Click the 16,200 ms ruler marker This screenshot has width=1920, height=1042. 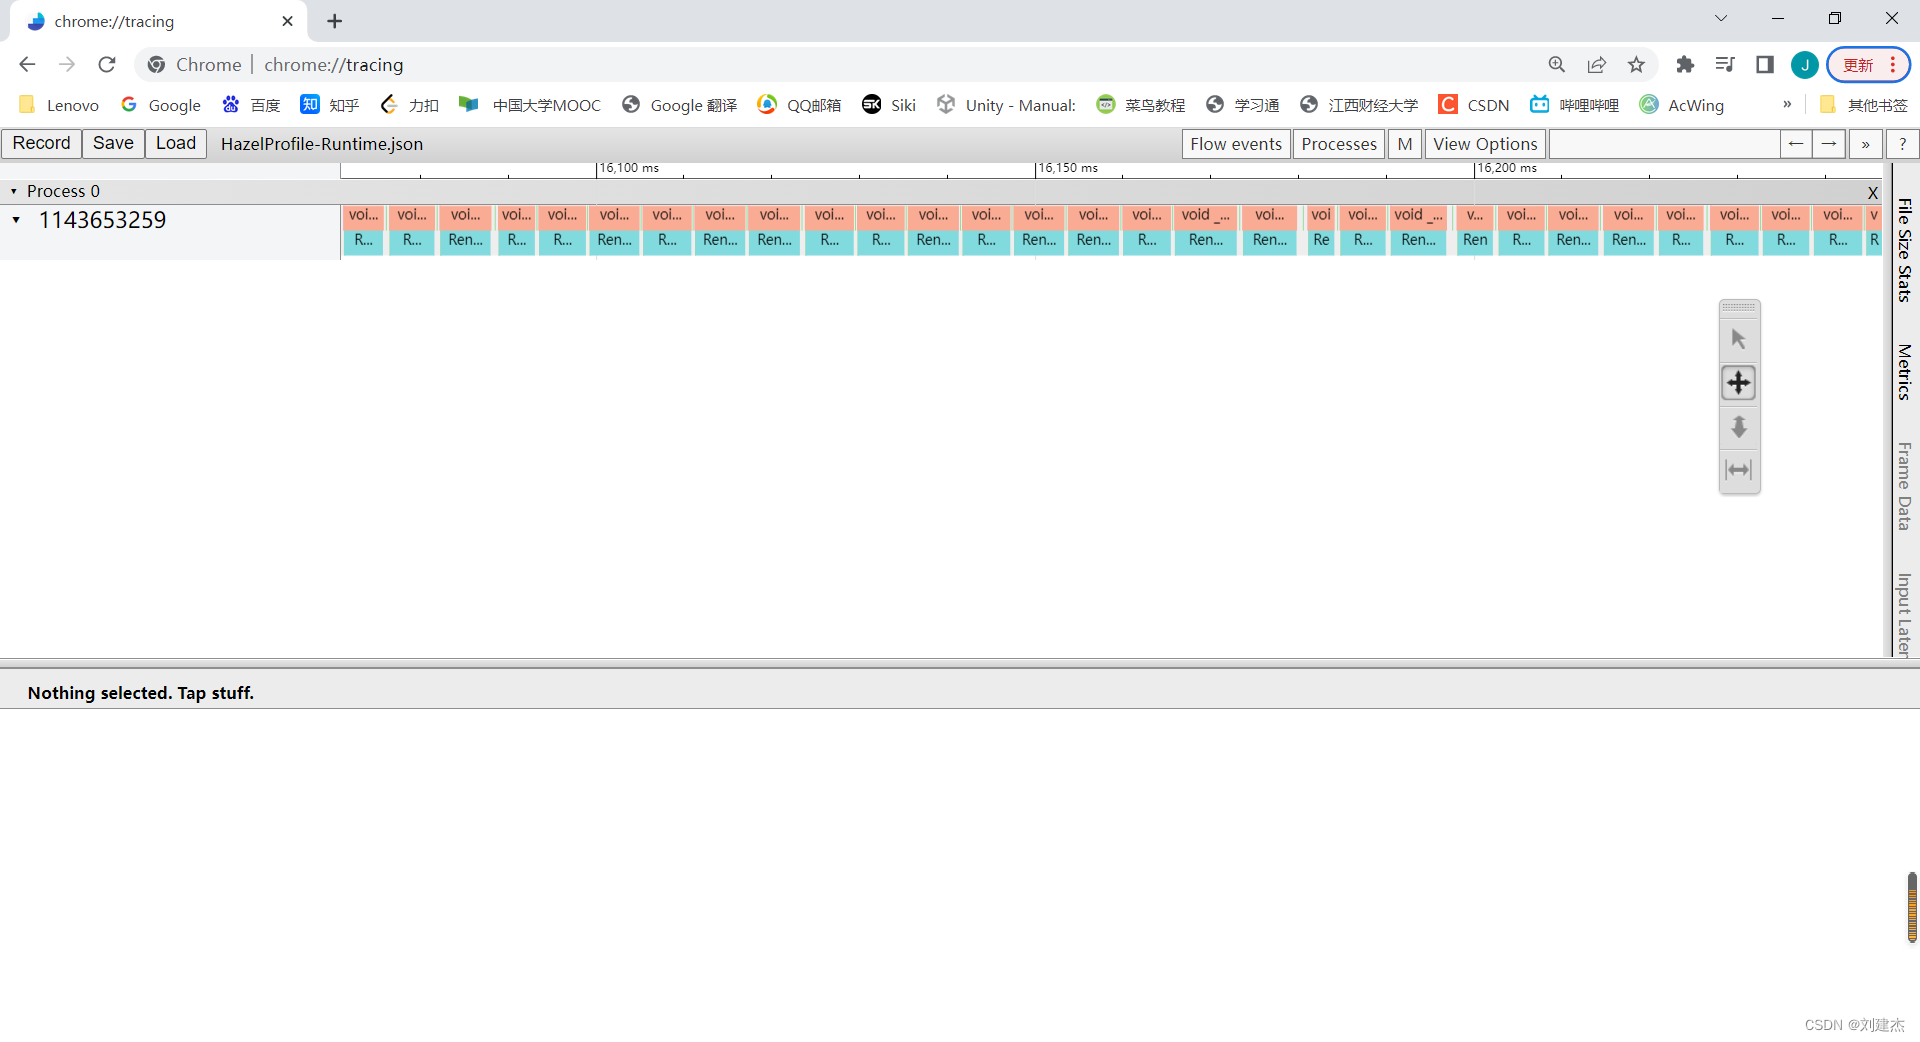tap(1507, 168)
